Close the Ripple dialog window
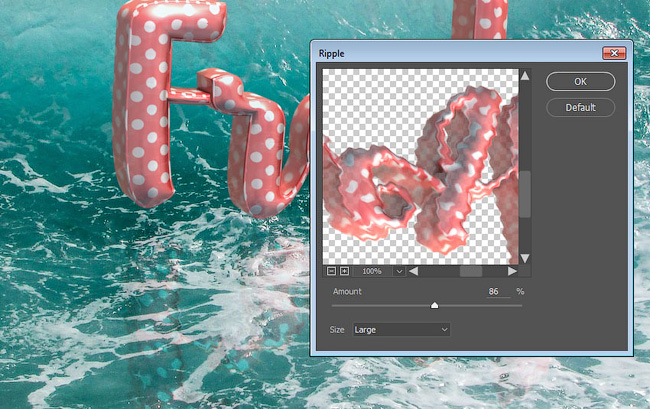This screenshot has width=650, height=409. pos(614,53)
